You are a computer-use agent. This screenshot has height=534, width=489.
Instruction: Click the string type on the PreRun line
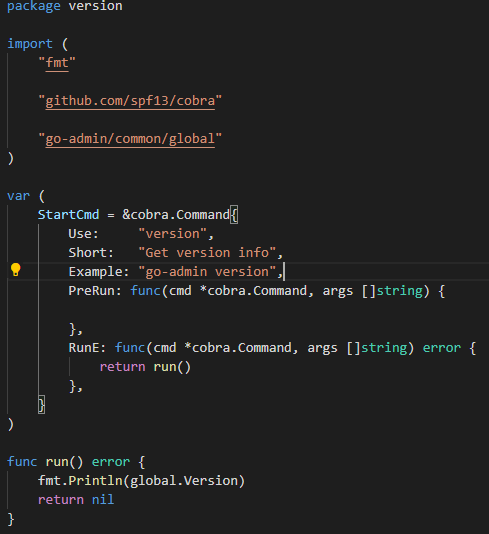(x=399, y=291)
